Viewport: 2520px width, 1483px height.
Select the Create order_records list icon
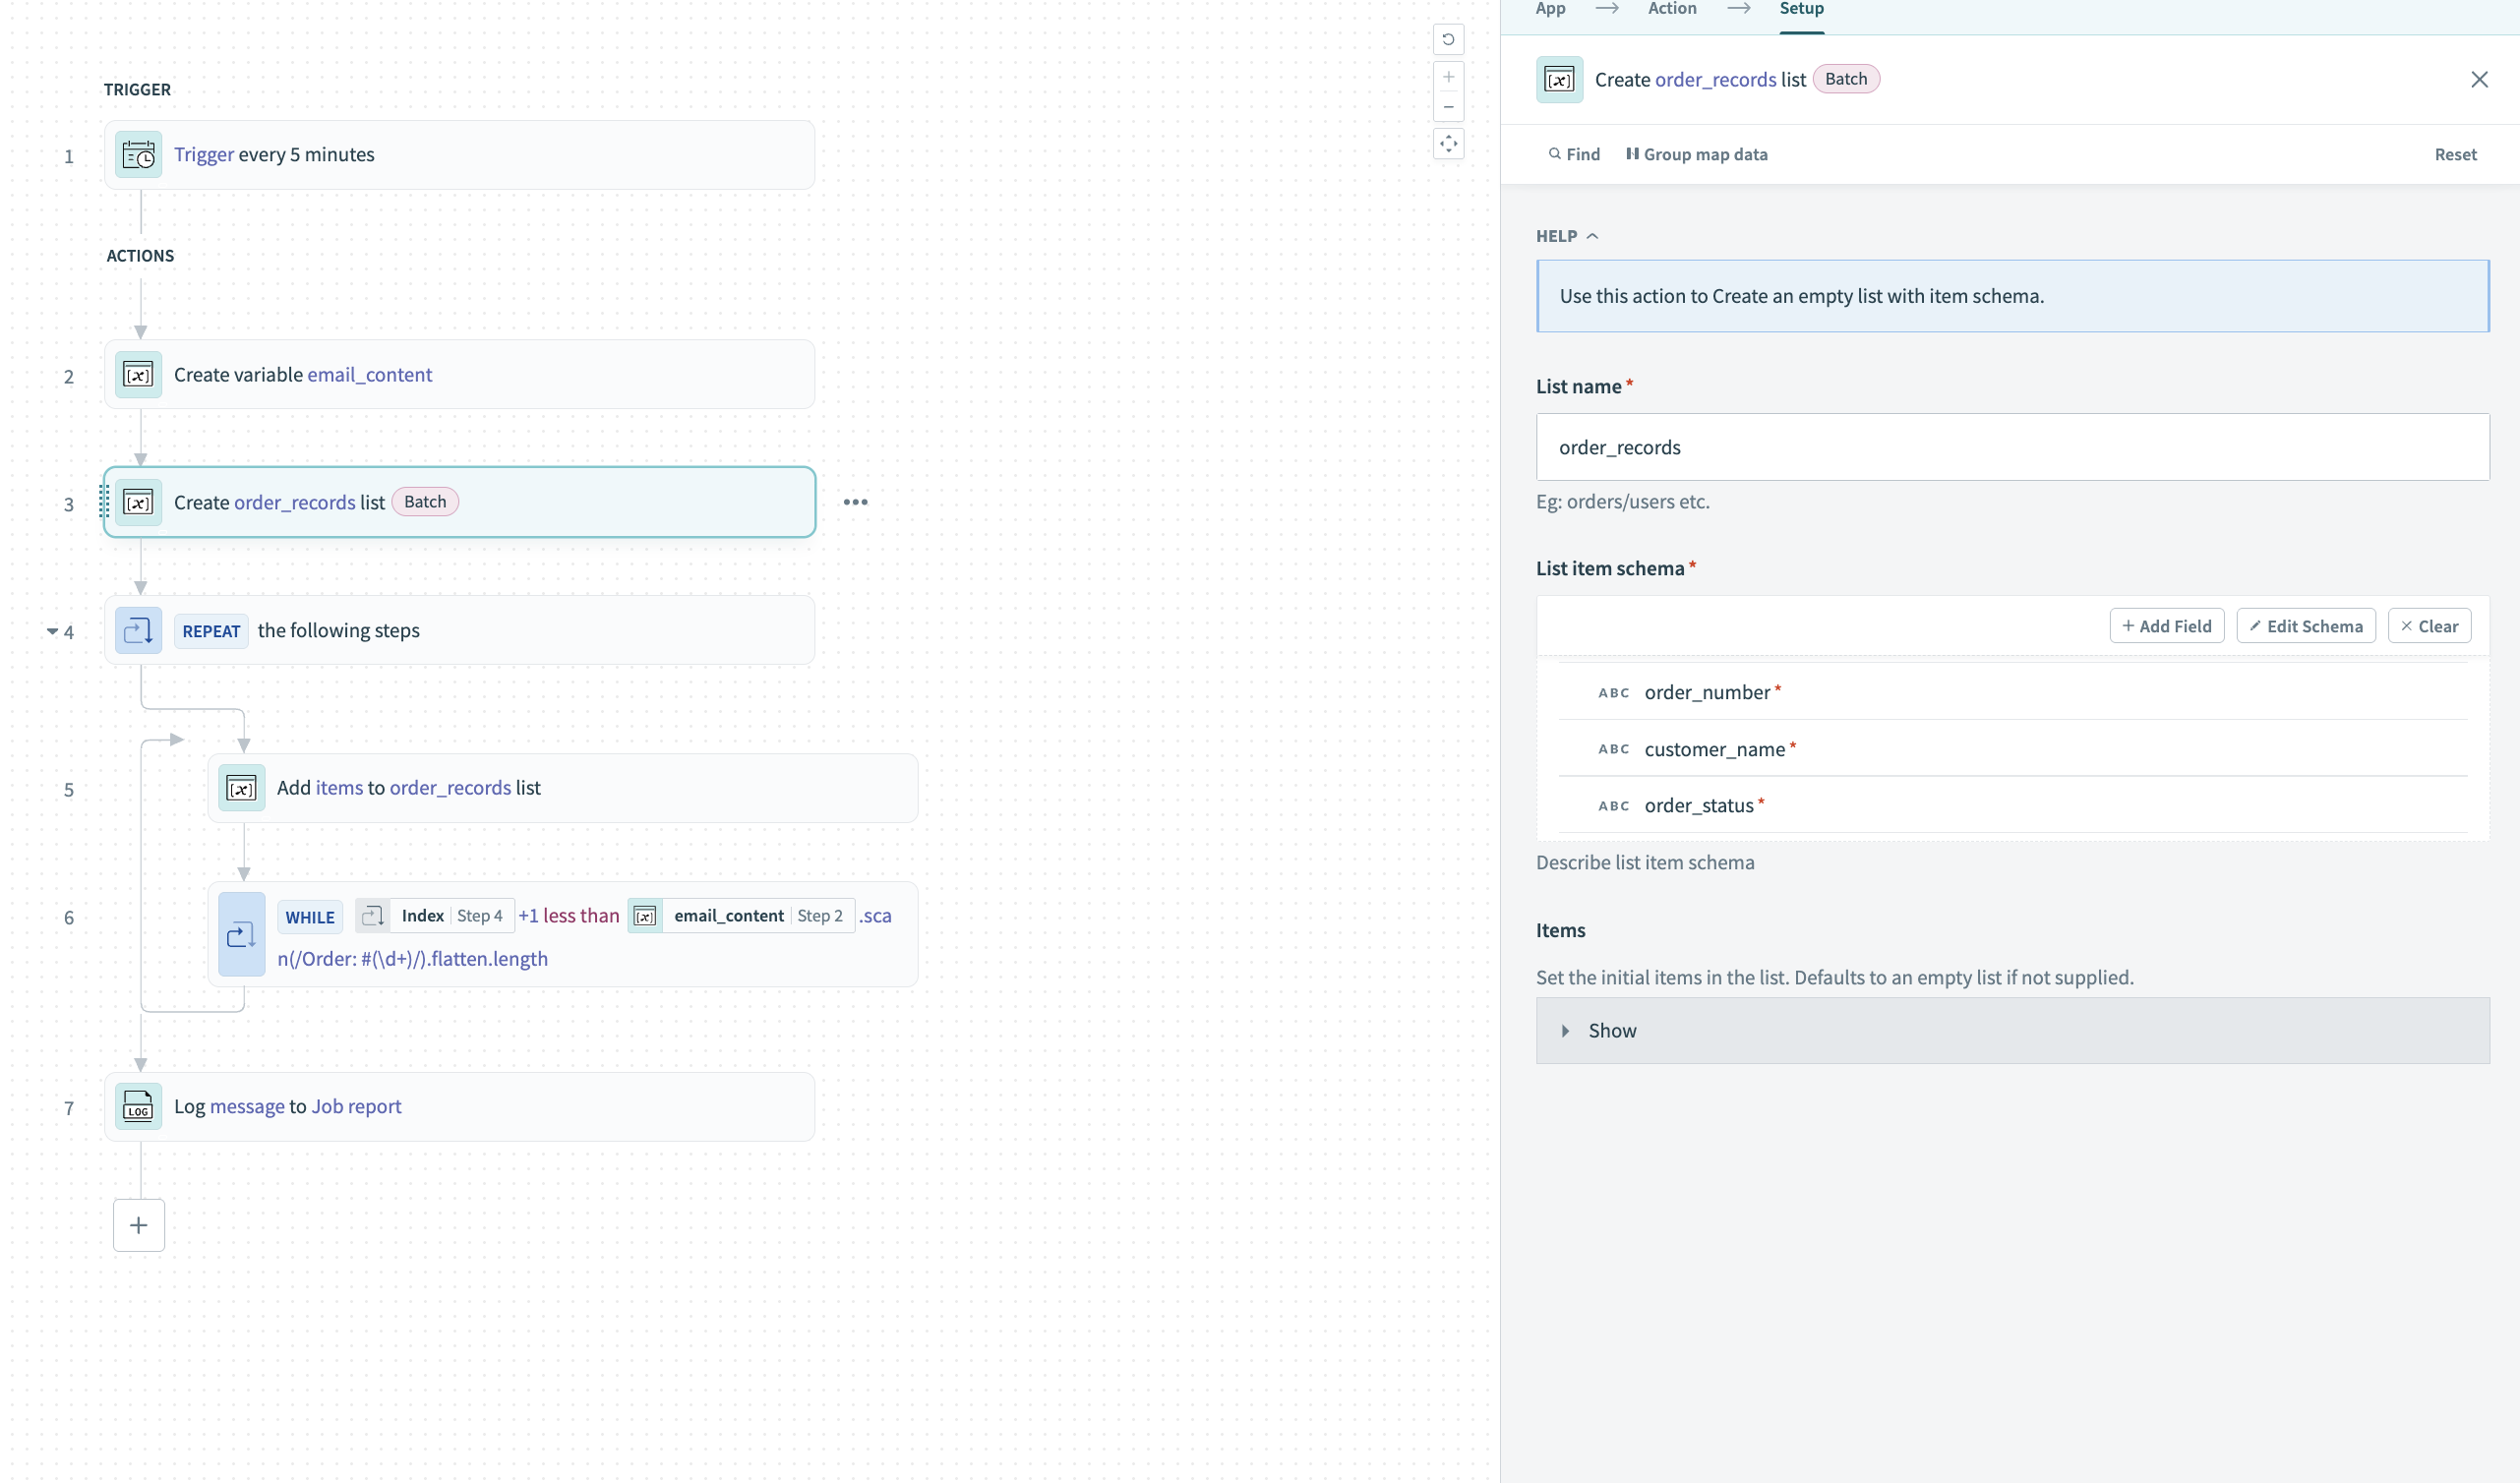[x=138, y=502]
